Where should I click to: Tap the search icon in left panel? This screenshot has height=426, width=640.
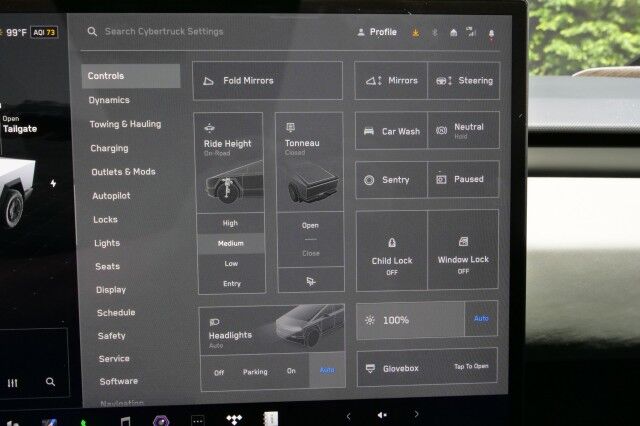50,382
